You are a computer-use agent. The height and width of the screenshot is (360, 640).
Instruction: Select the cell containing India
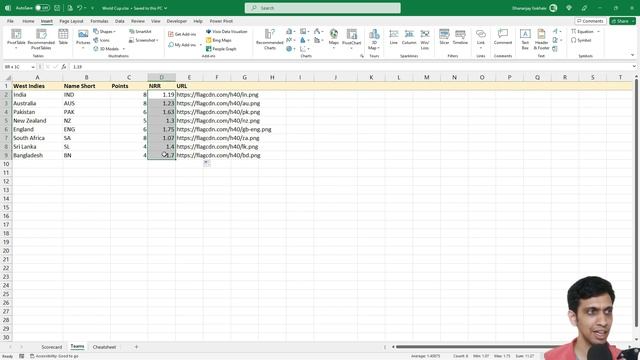click(x=38, y=95)
